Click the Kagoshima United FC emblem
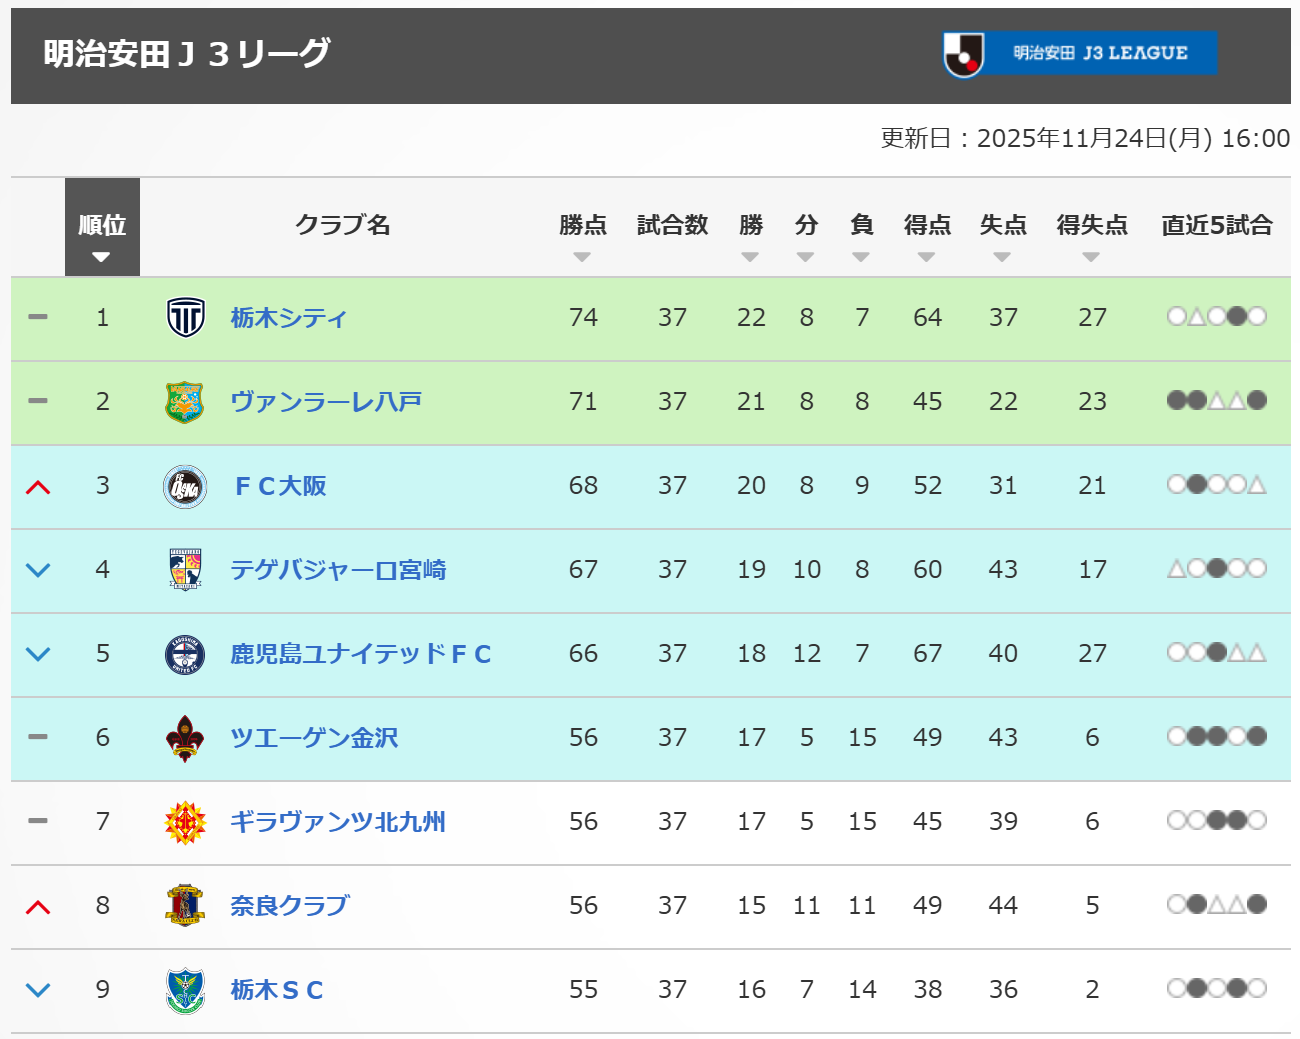1300x1039 pixels. pyautogui.click(x=185, y=655)
